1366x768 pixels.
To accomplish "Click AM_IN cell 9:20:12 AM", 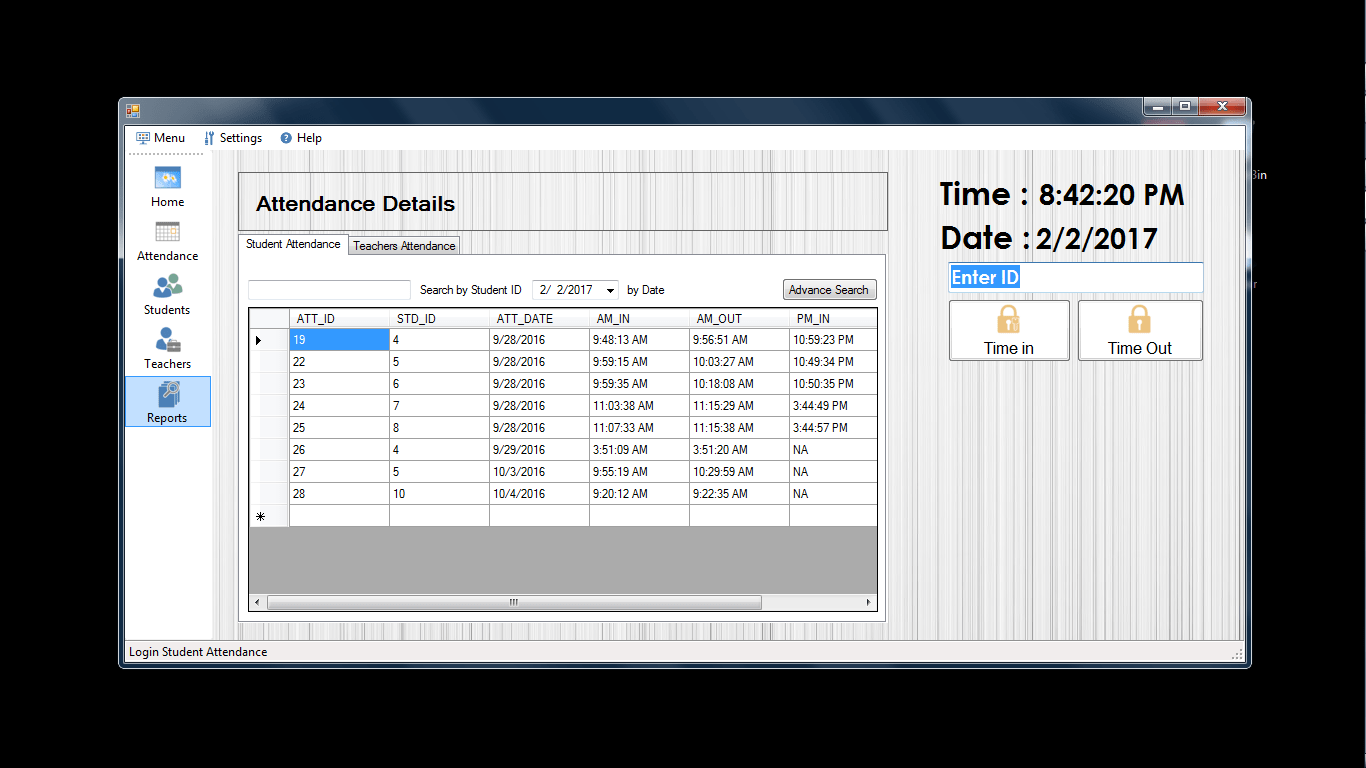I will click(639, 494).
